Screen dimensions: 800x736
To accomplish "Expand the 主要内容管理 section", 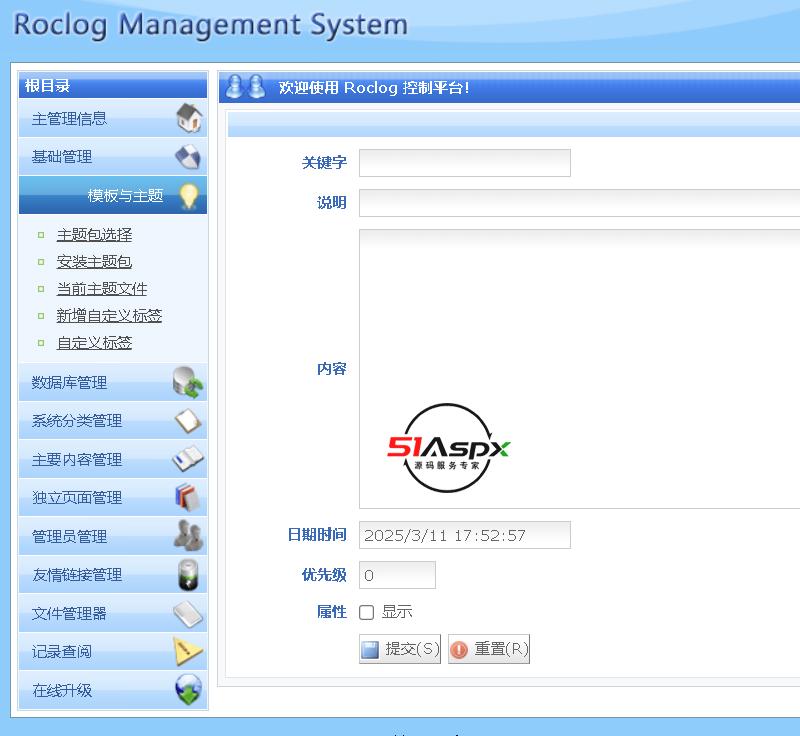I will (x=113, y=459).
